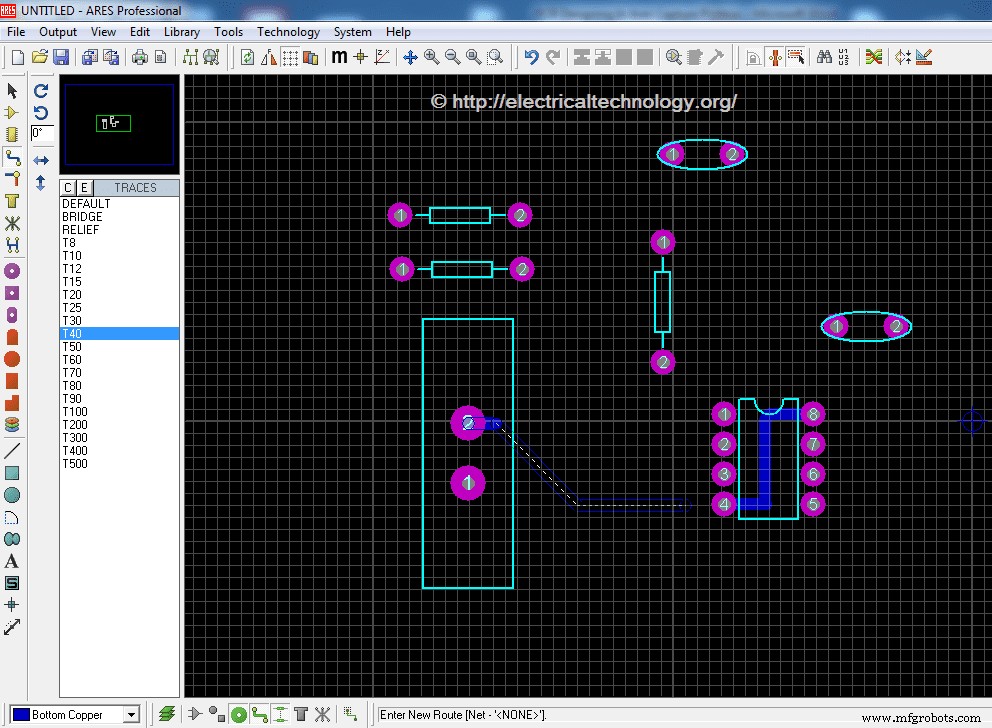Viewport: 992px width, 728px height.
Task: Click the Zoom In magnifier icon
Action: pos(430,57)
